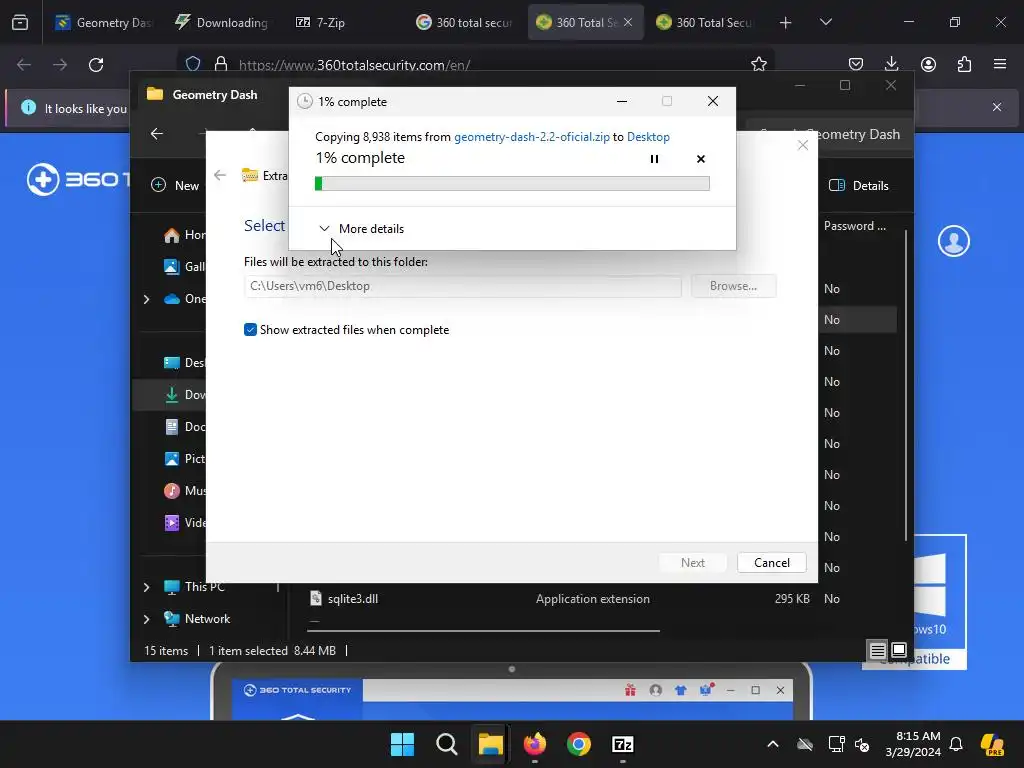
Task: Open Firefox account icon
Action: click(x=928, y=64)
